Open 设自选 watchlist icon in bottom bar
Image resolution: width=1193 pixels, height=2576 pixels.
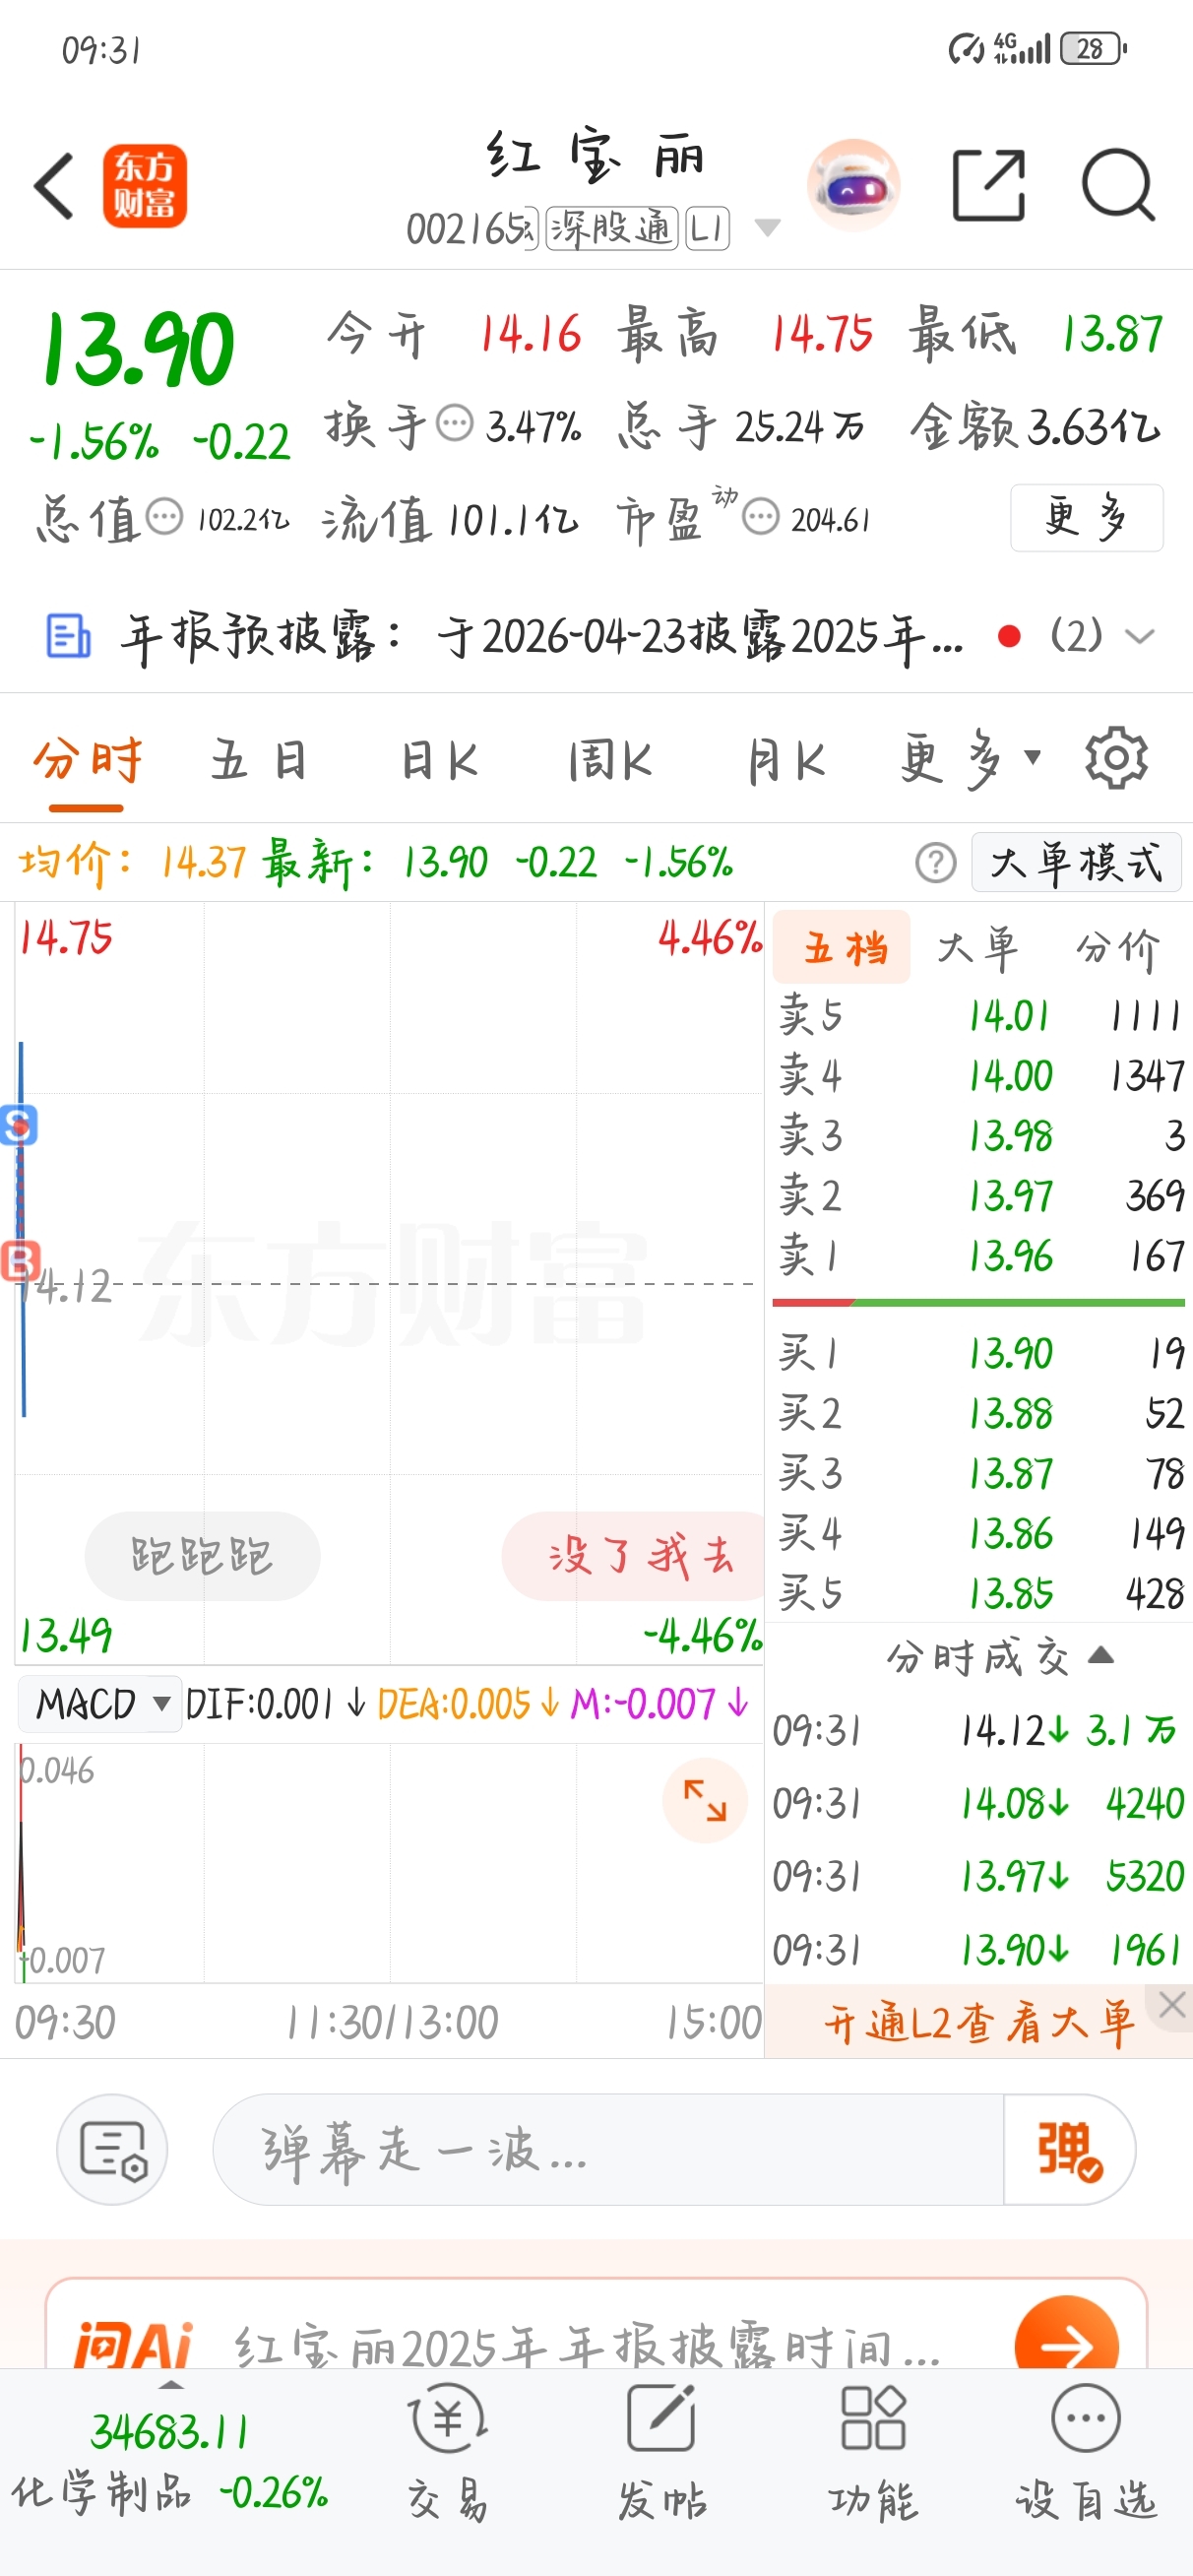pyautogui.click(x=1086, y=2452)
